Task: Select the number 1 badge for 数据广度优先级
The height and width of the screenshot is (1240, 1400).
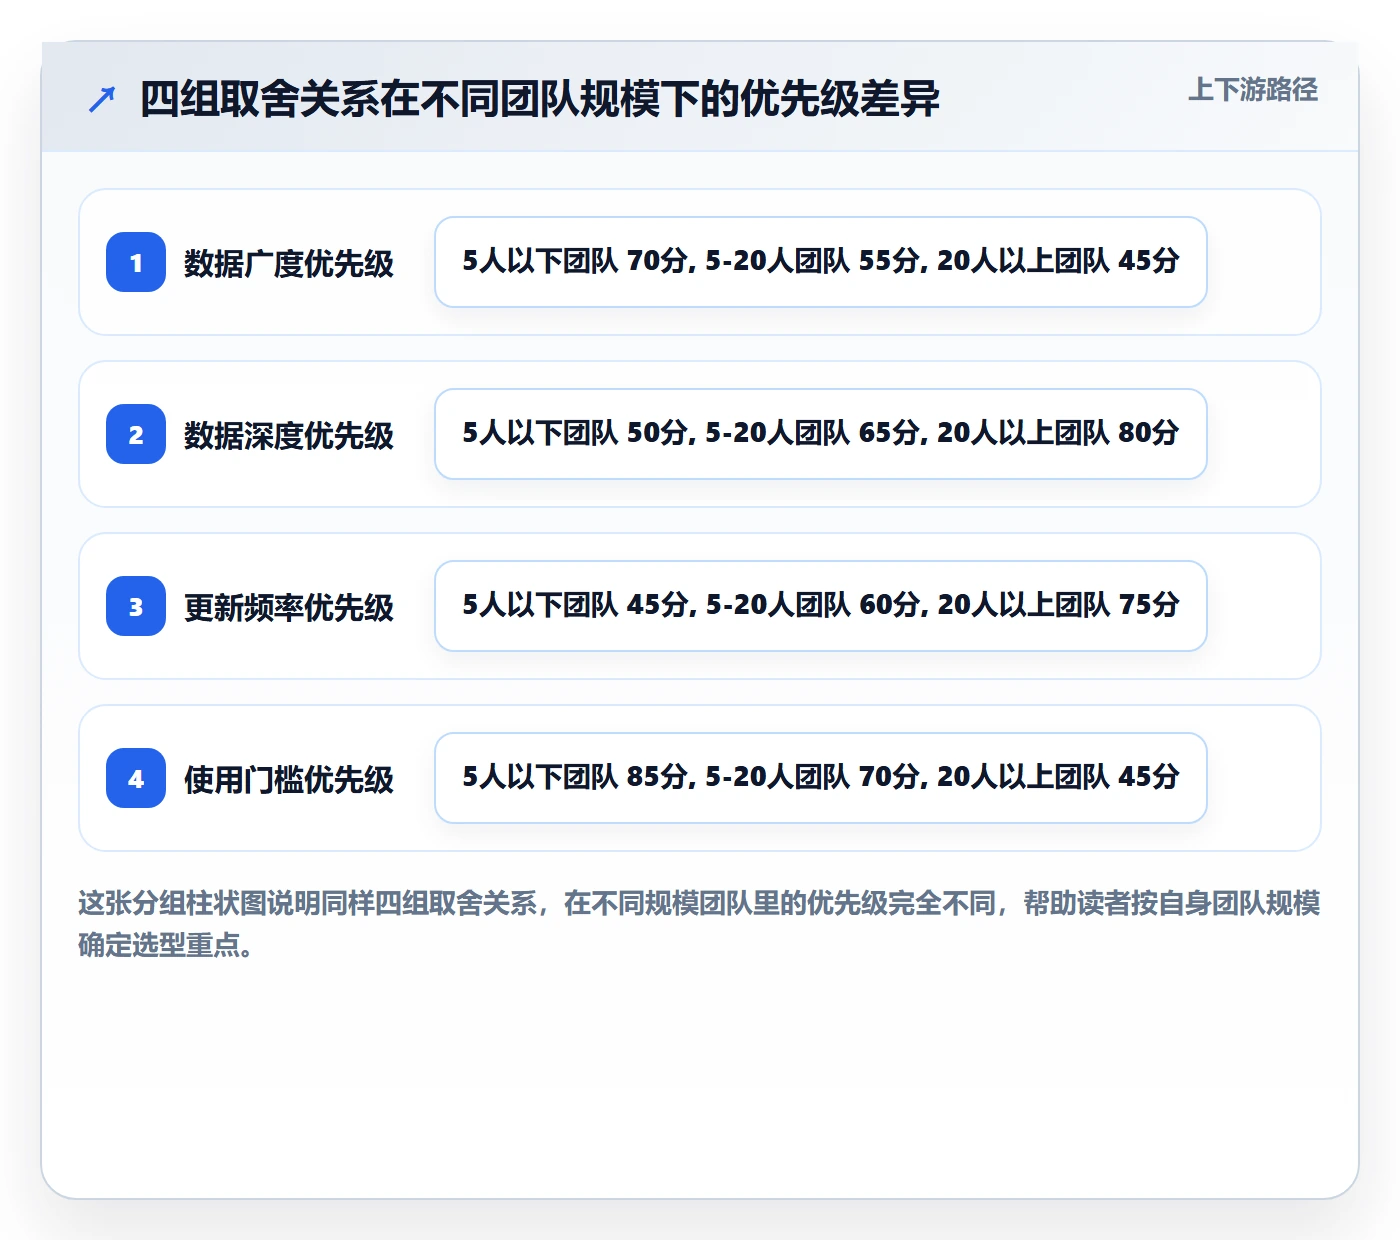Action: coord(136,262)
